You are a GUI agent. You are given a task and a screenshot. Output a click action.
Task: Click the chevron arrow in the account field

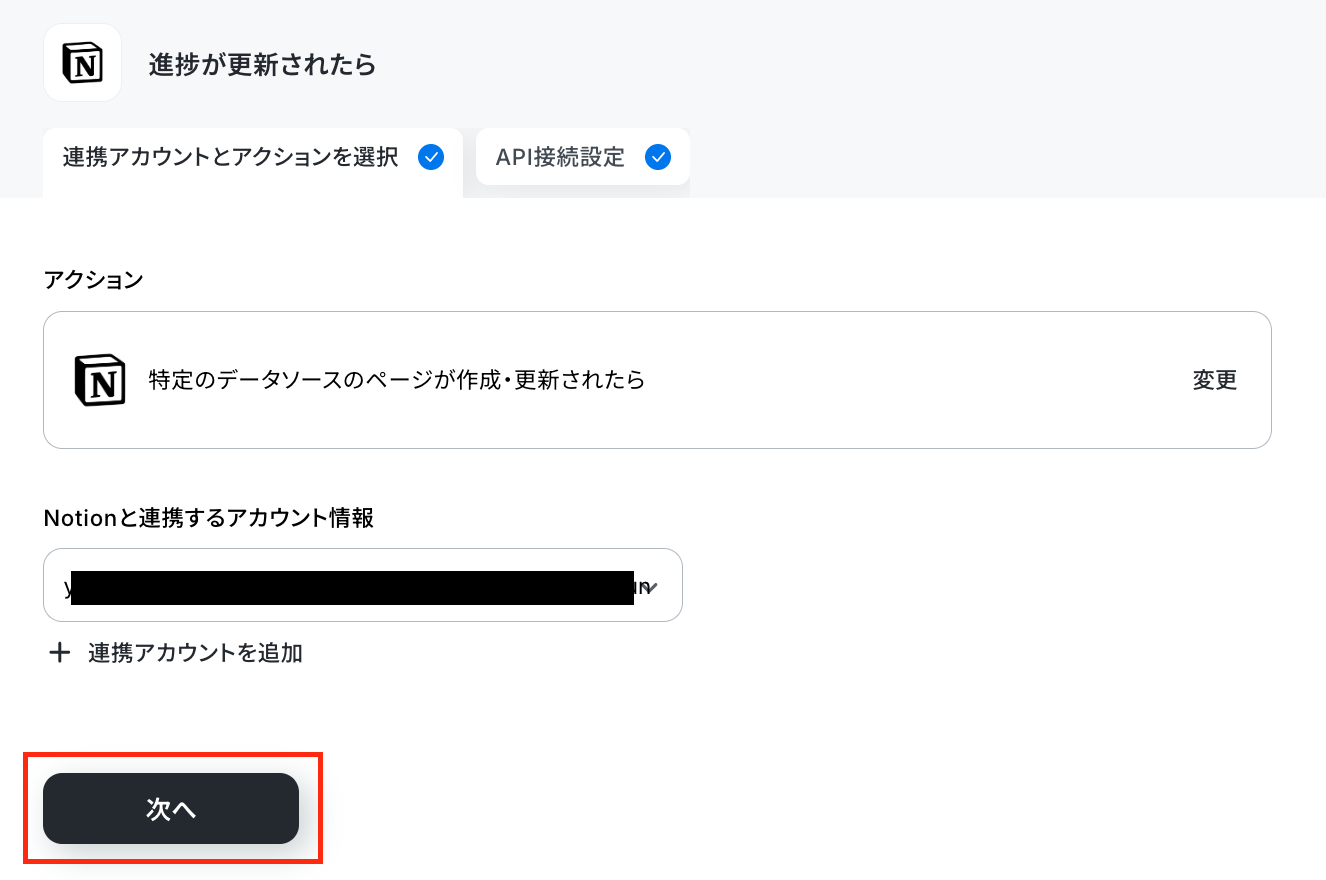click(651, 588)
